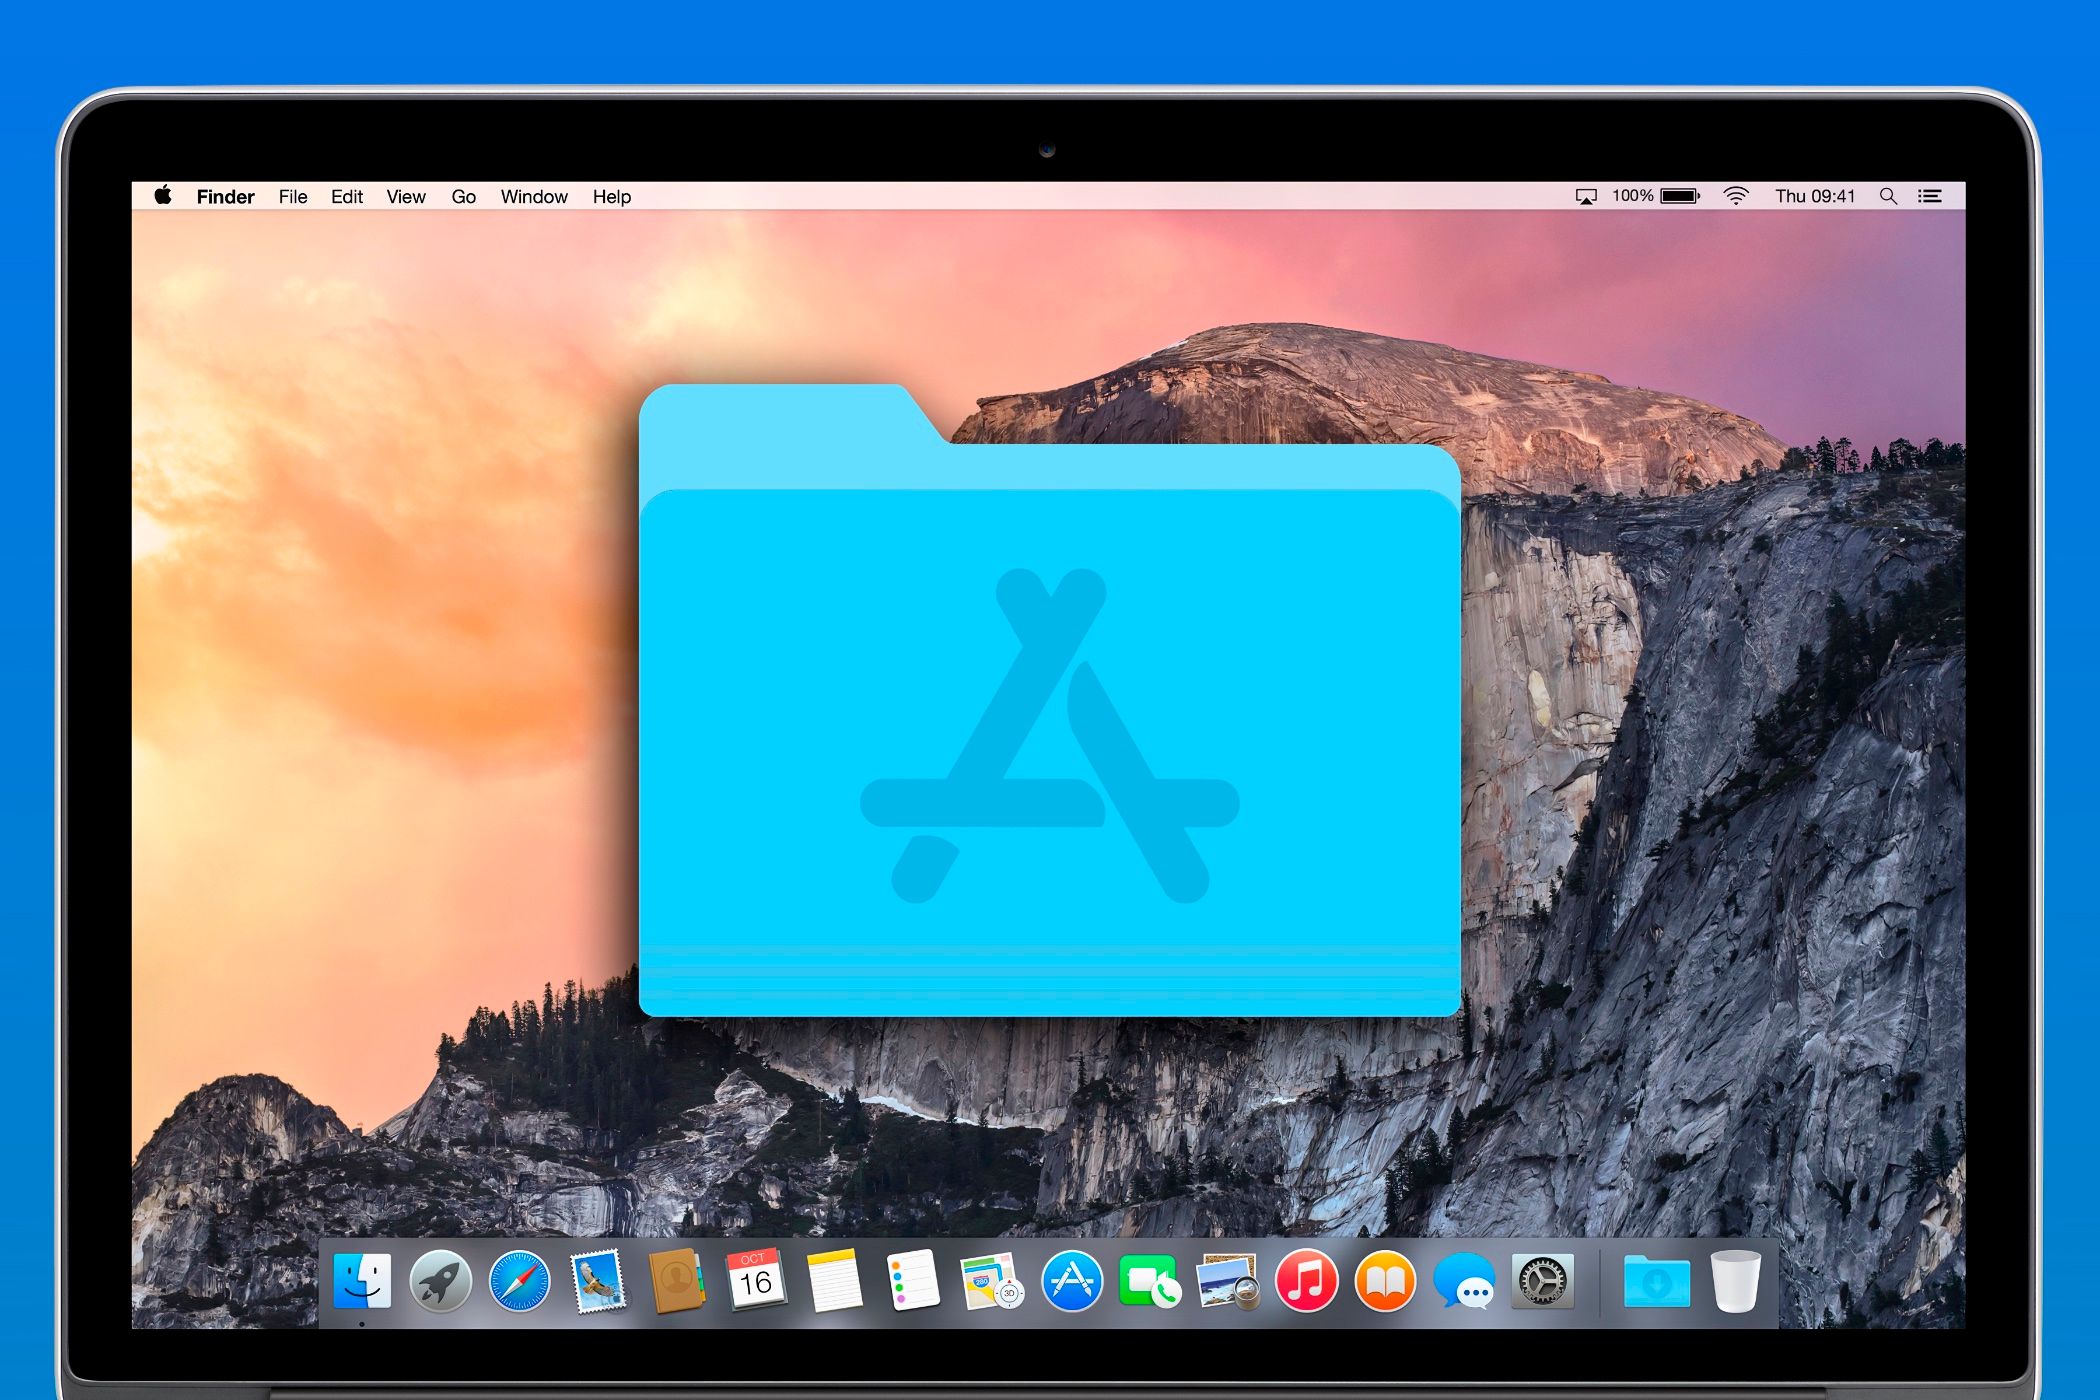Open the Finder File menu
This screenshot has height=1400, width=2100.
click(x=292, y=196)
